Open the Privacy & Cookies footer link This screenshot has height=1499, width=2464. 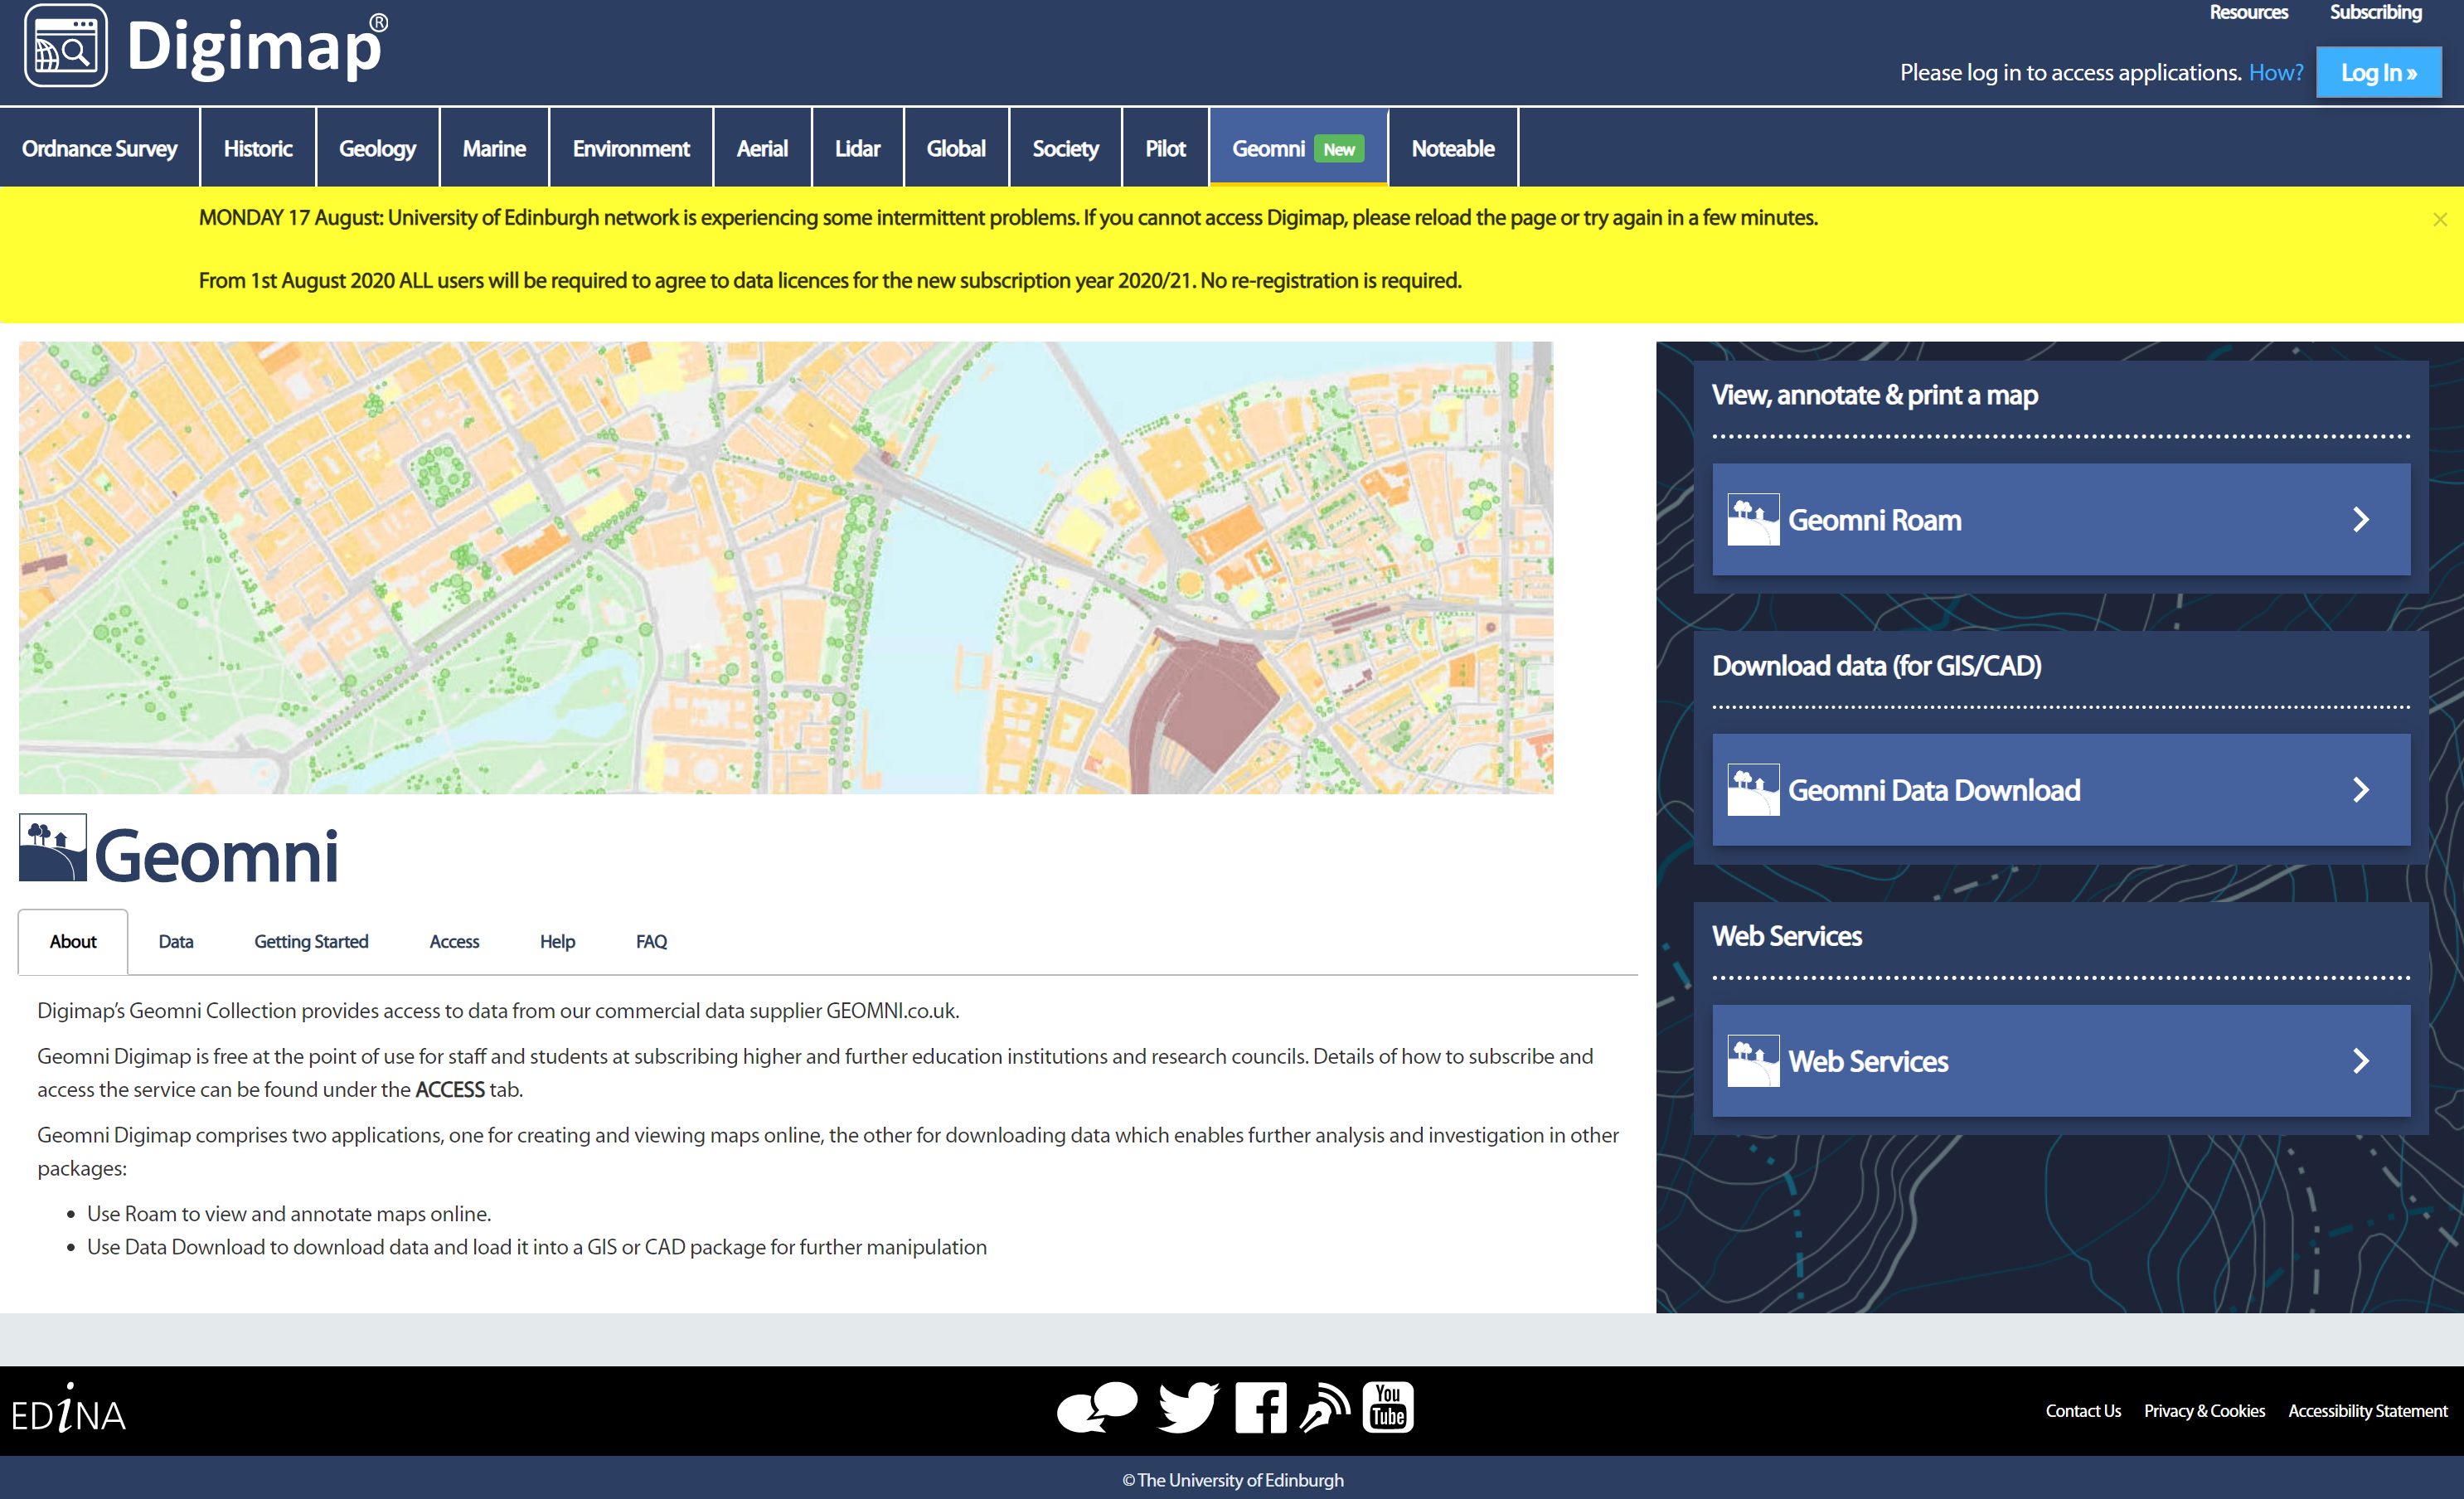click(x=2204, y=1410)
